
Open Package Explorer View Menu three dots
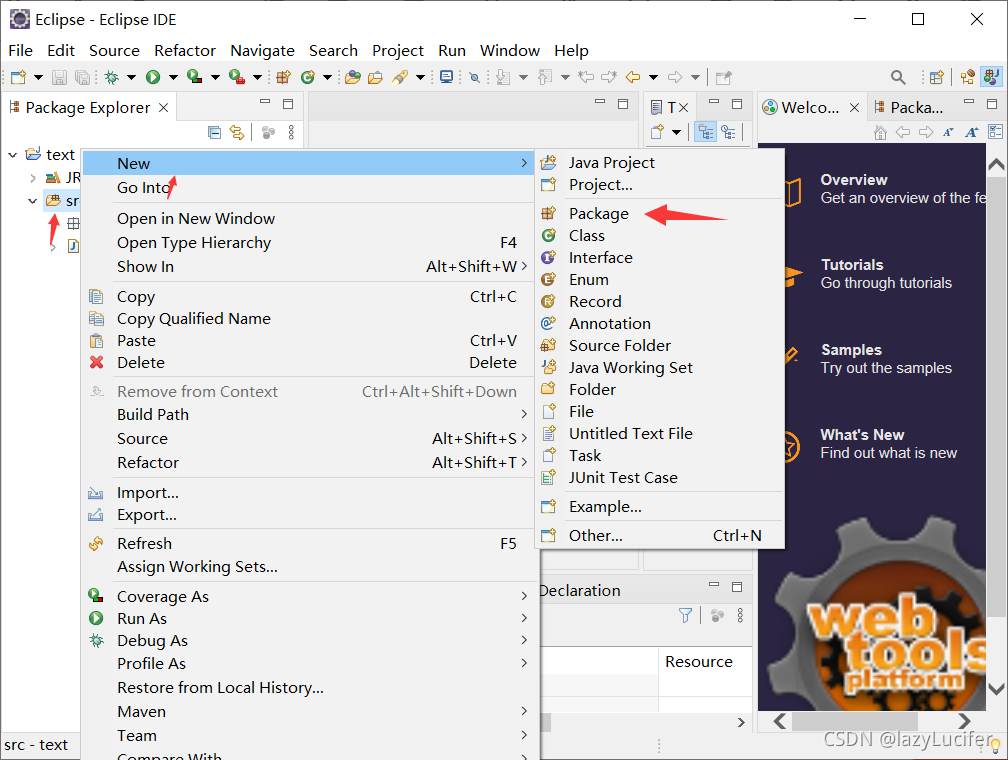click(291, 132)
